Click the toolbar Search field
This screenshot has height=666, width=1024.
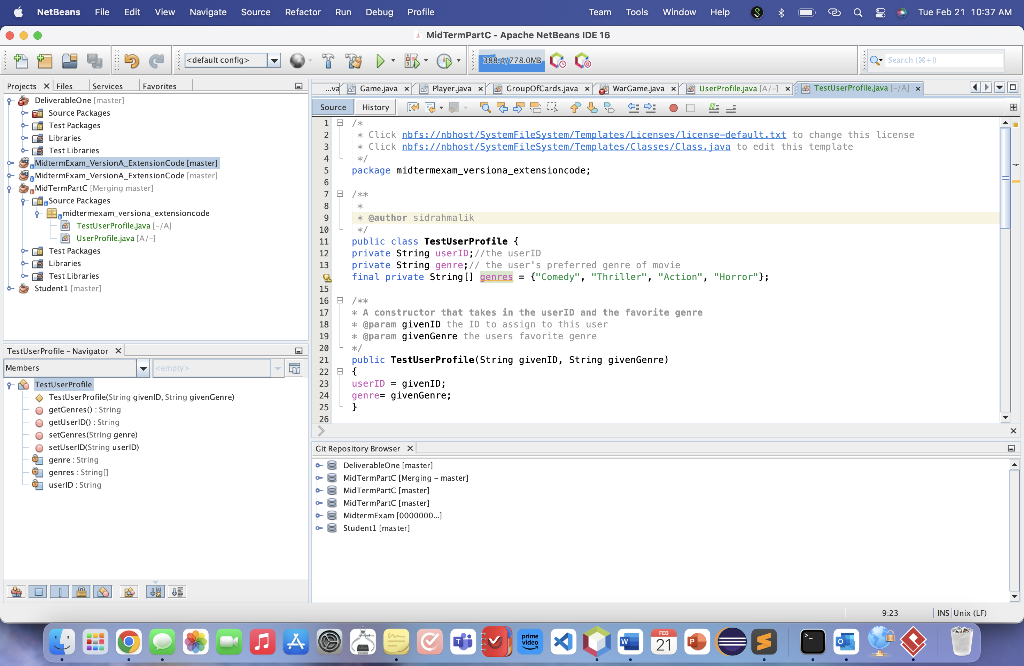tap(944, 60)
